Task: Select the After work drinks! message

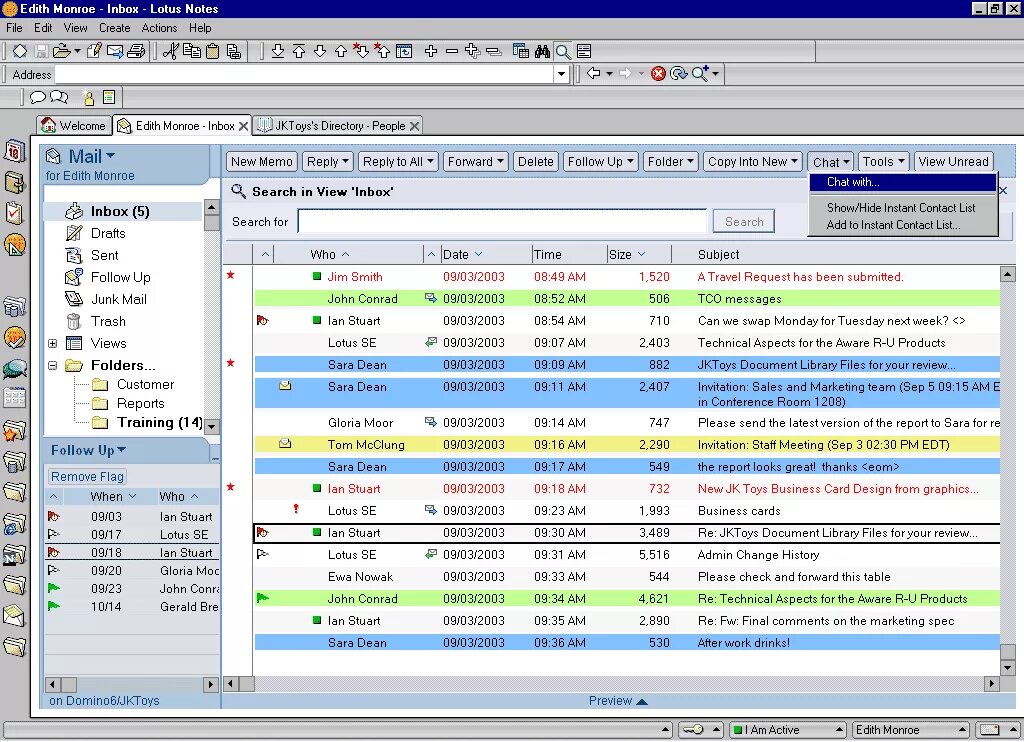Action: 627,643
